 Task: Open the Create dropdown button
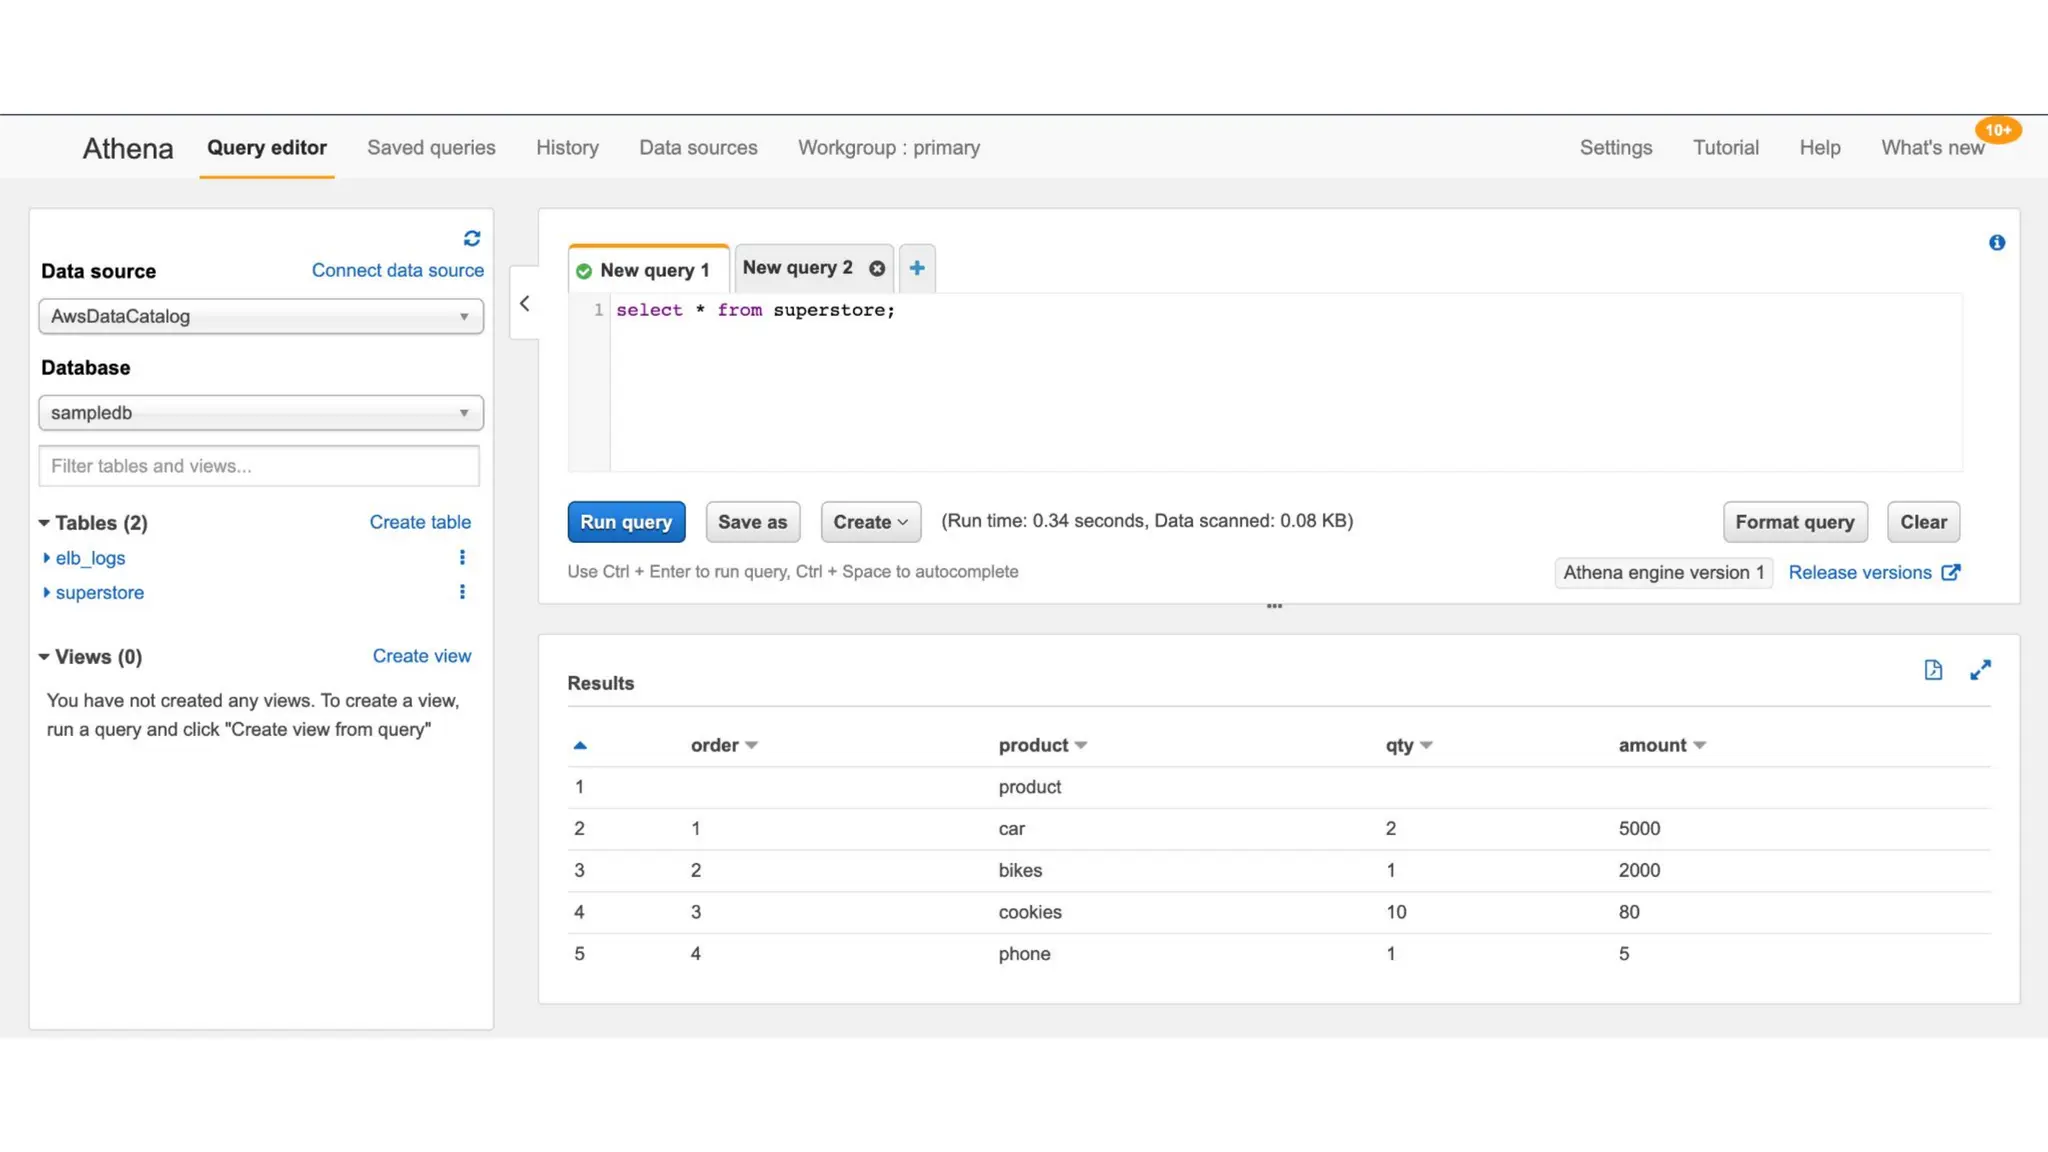point(870,522)
